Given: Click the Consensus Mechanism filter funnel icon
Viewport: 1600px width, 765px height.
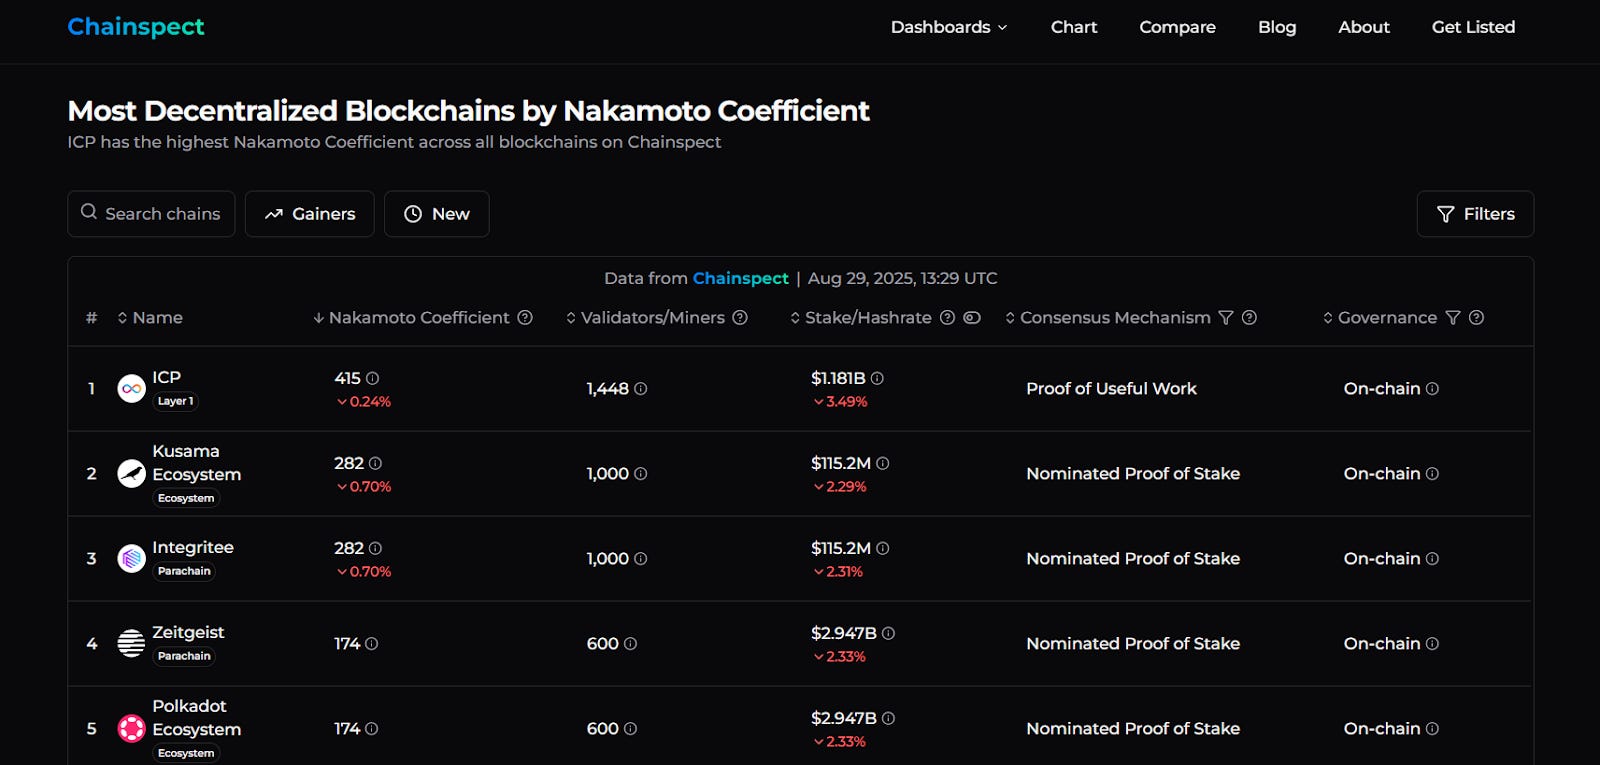Looking at the screenshot, I should click(1226, 318).
